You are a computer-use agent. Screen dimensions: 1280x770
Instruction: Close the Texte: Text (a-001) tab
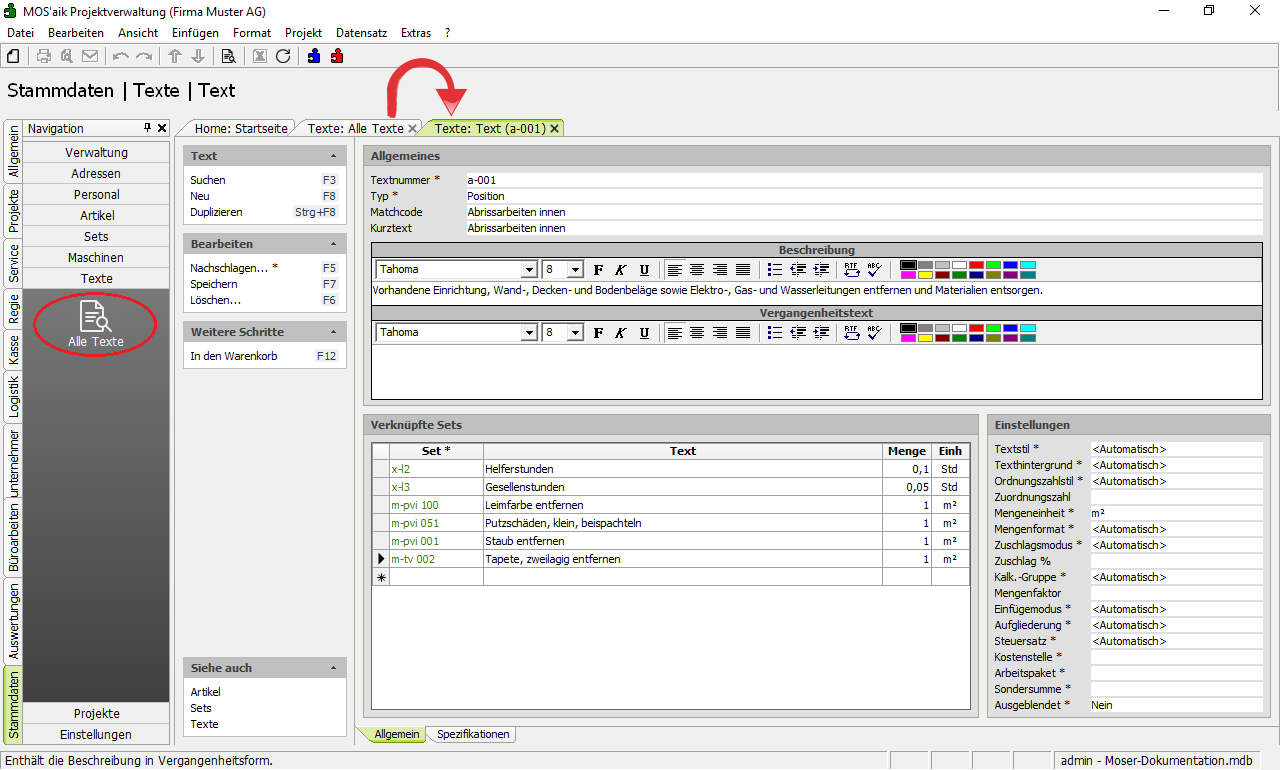(x=554, y=128)
